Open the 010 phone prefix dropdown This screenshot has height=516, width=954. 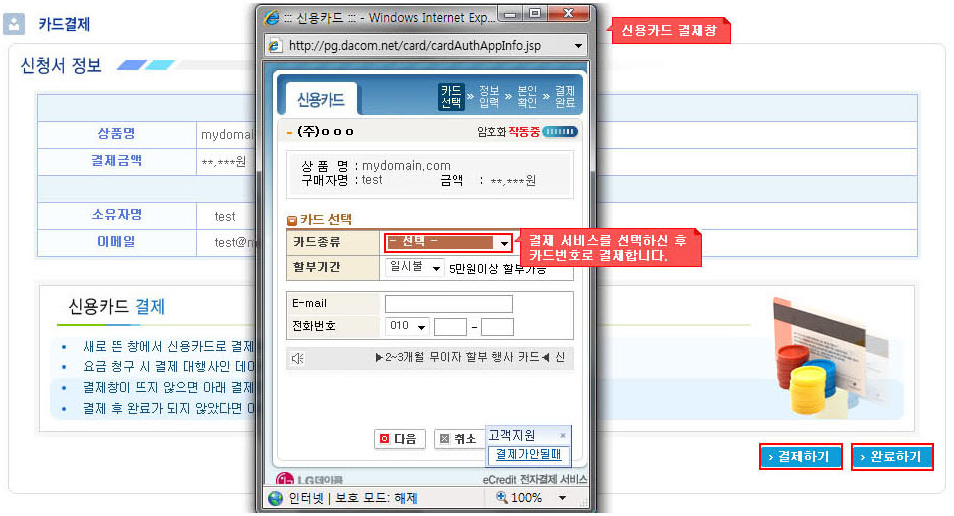(421, 327)
